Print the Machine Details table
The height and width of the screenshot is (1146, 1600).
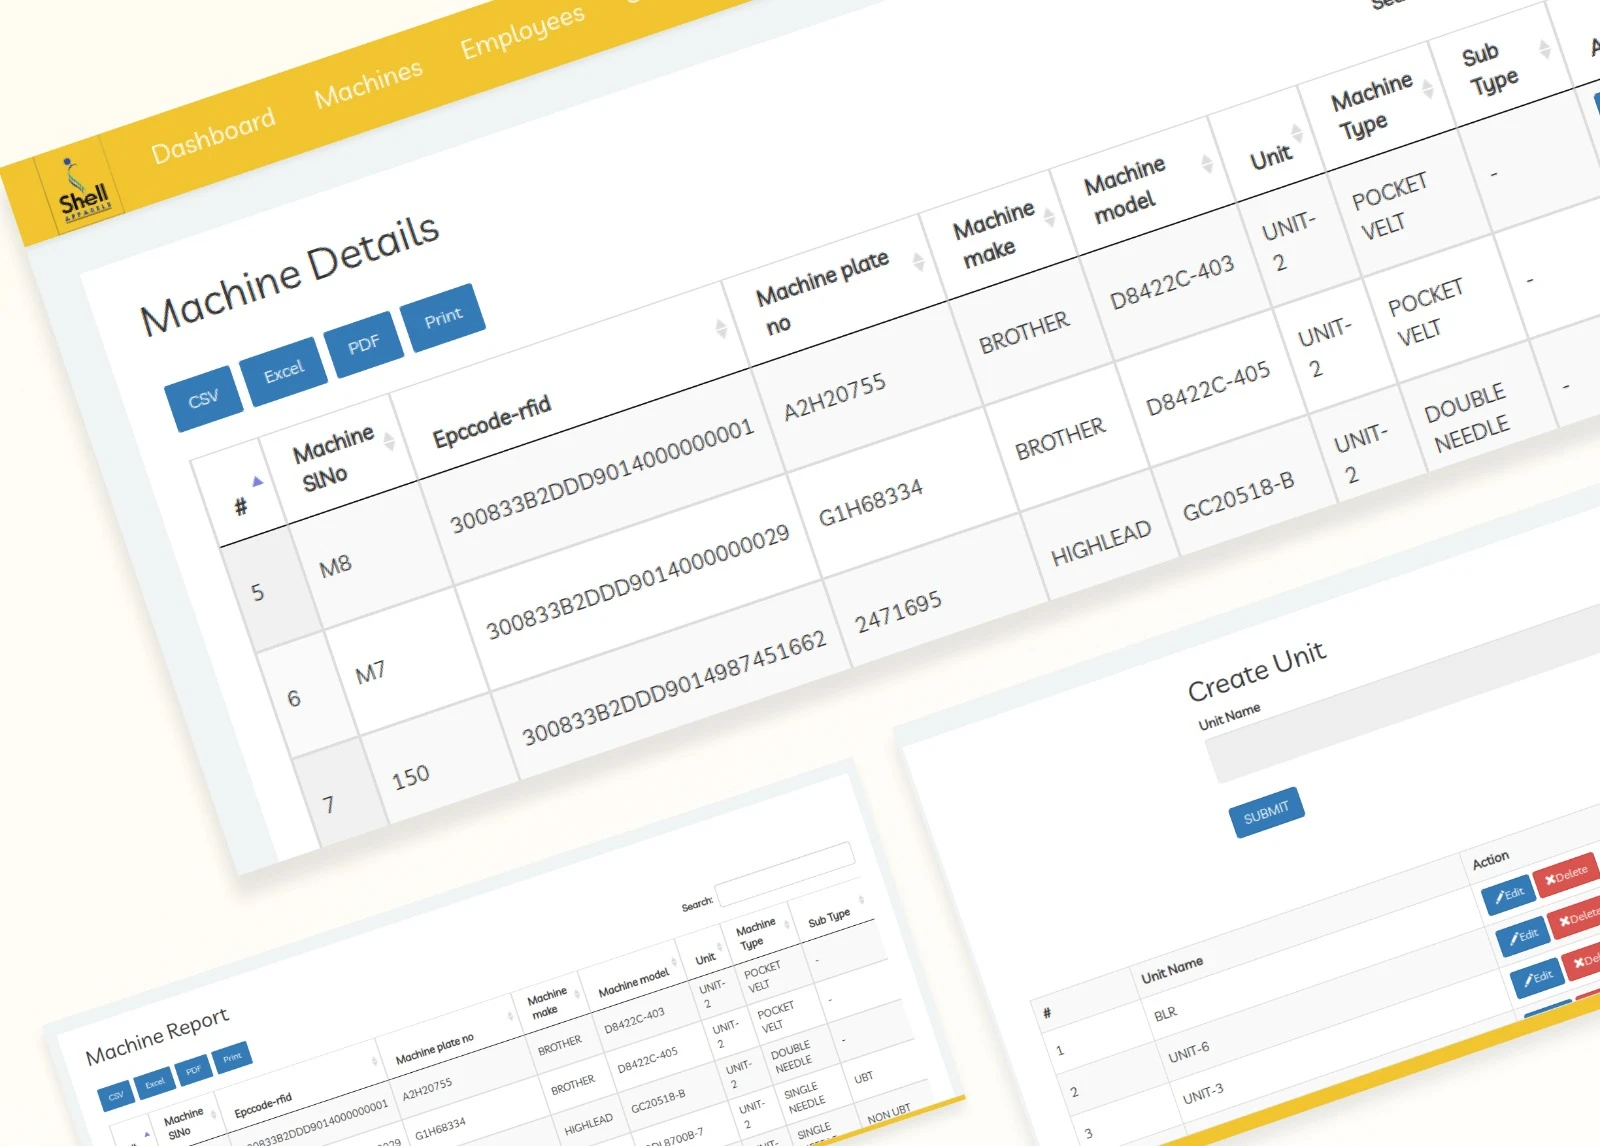[443, 318]
